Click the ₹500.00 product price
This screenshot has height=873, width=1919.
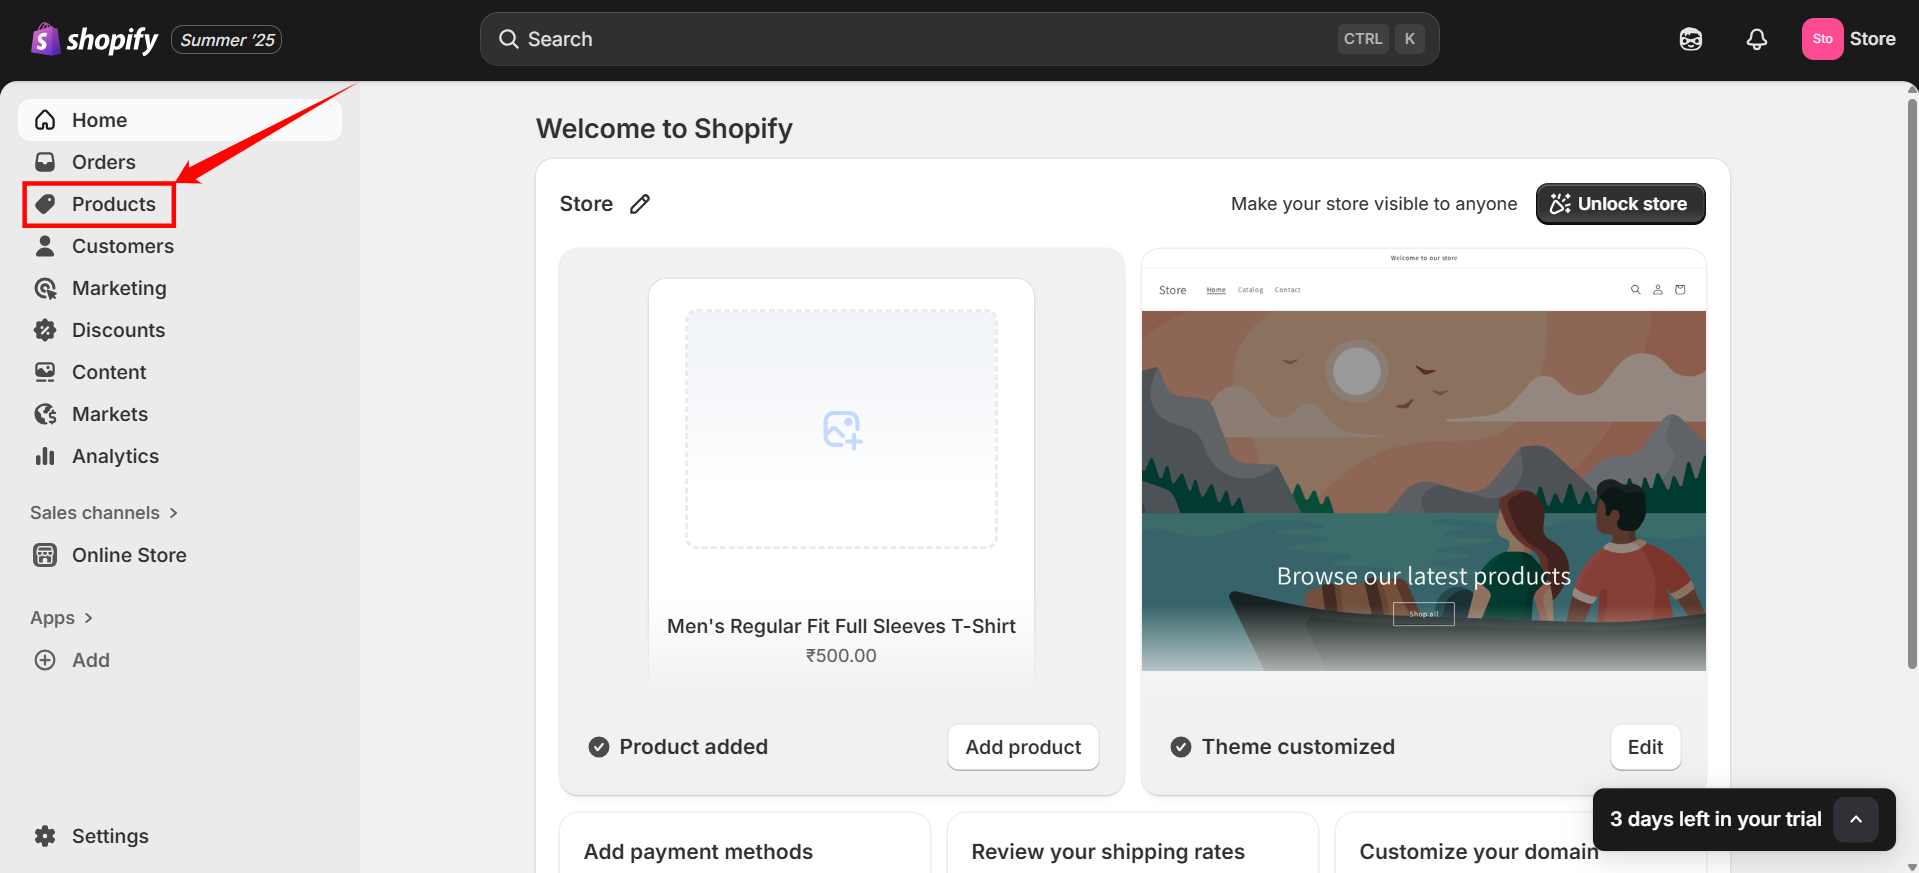pos(841,656)
